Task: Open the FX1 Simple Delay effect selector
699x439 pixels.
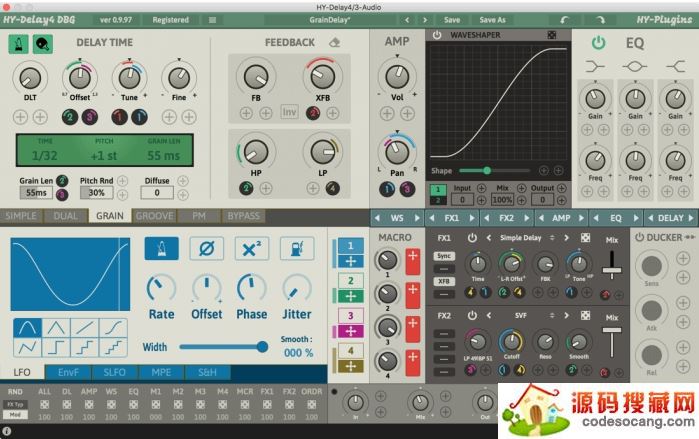Action: 519,237
